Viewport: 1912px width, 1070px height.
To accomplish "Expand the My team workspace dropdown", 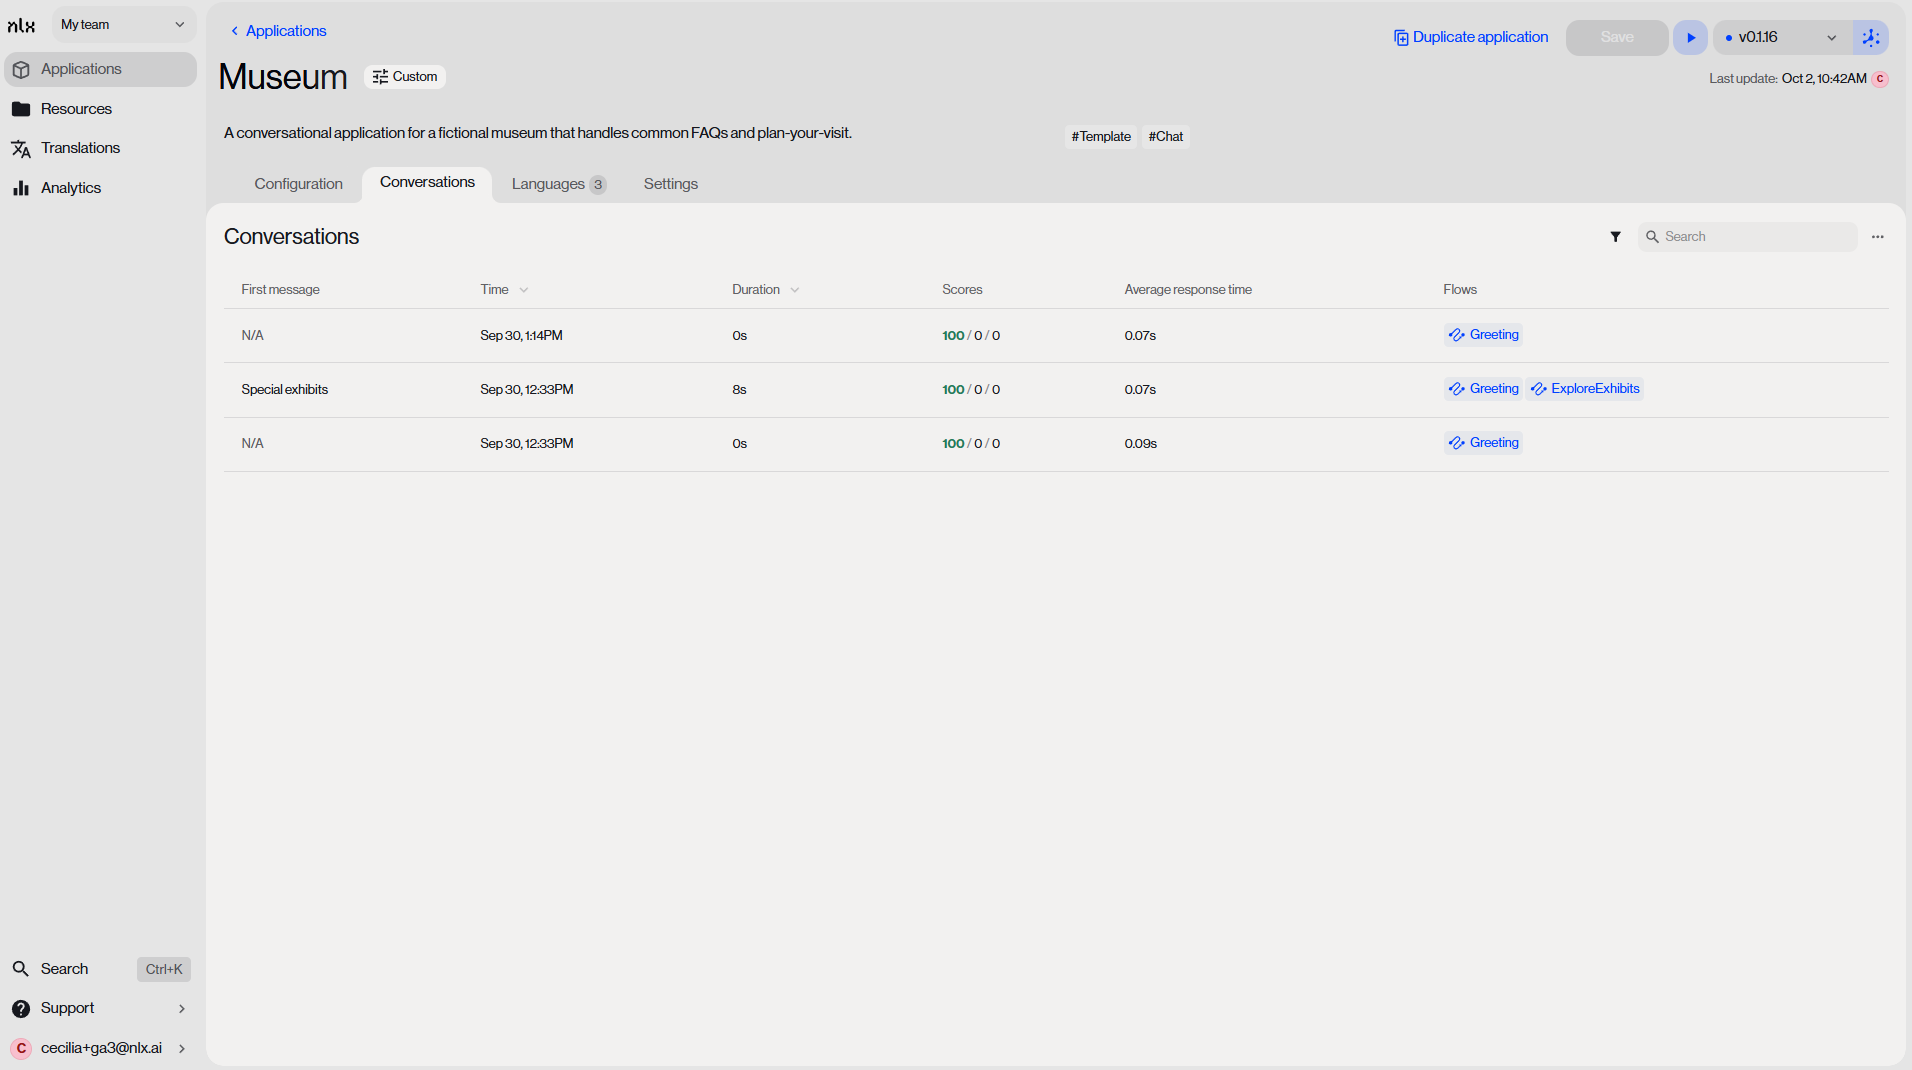I will [122, 25].
